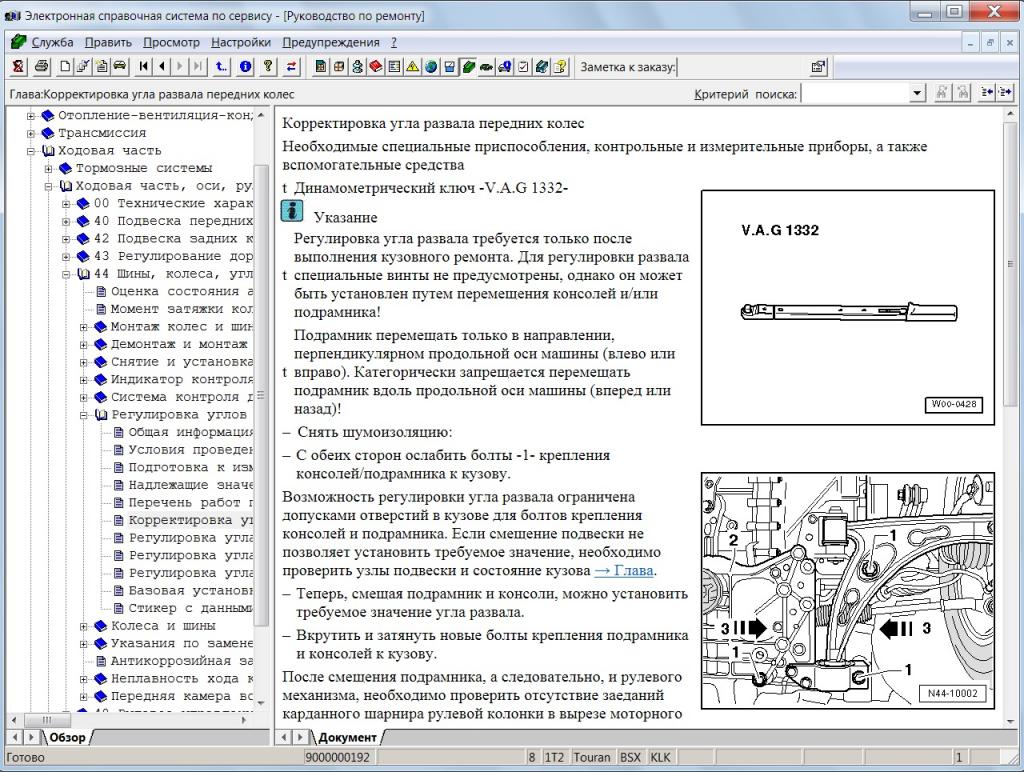Switch to the Обзор tab
The height and width of the screenshot is (772, 1024).
point(67,737)
